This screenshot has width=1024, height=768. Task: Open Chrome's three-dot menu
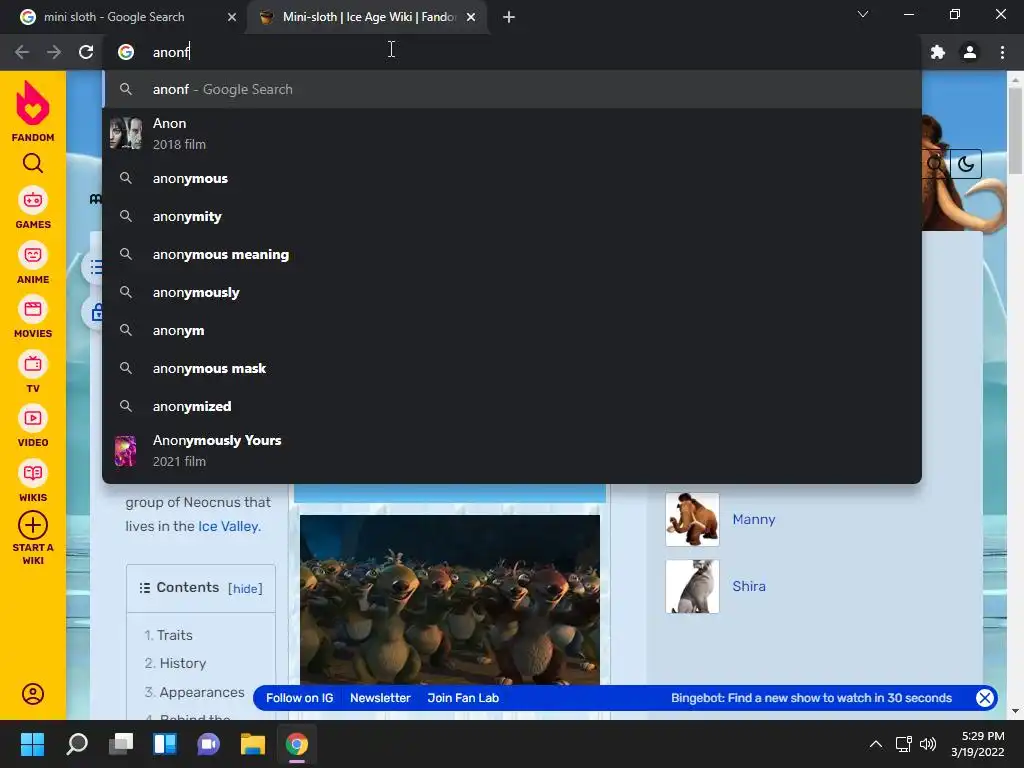(x=1002, y=52)
